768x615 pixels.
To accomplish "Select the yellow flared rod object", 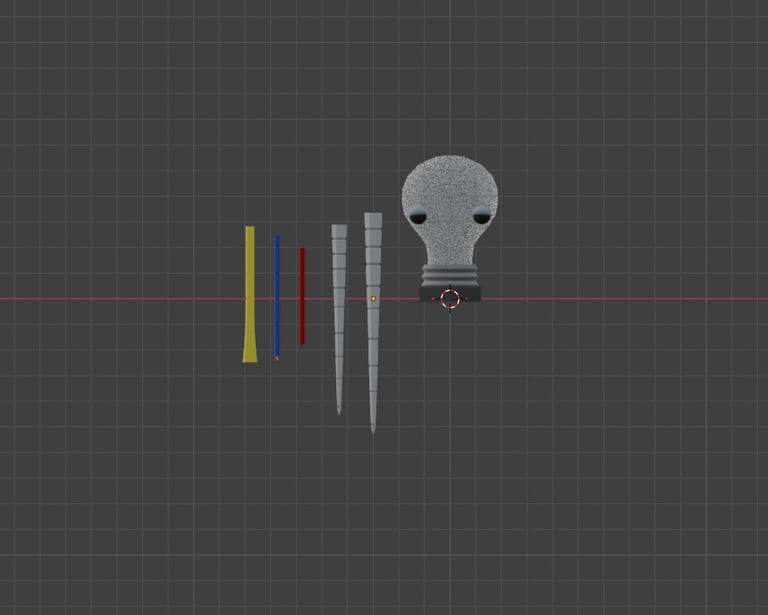I will [250, 294].
